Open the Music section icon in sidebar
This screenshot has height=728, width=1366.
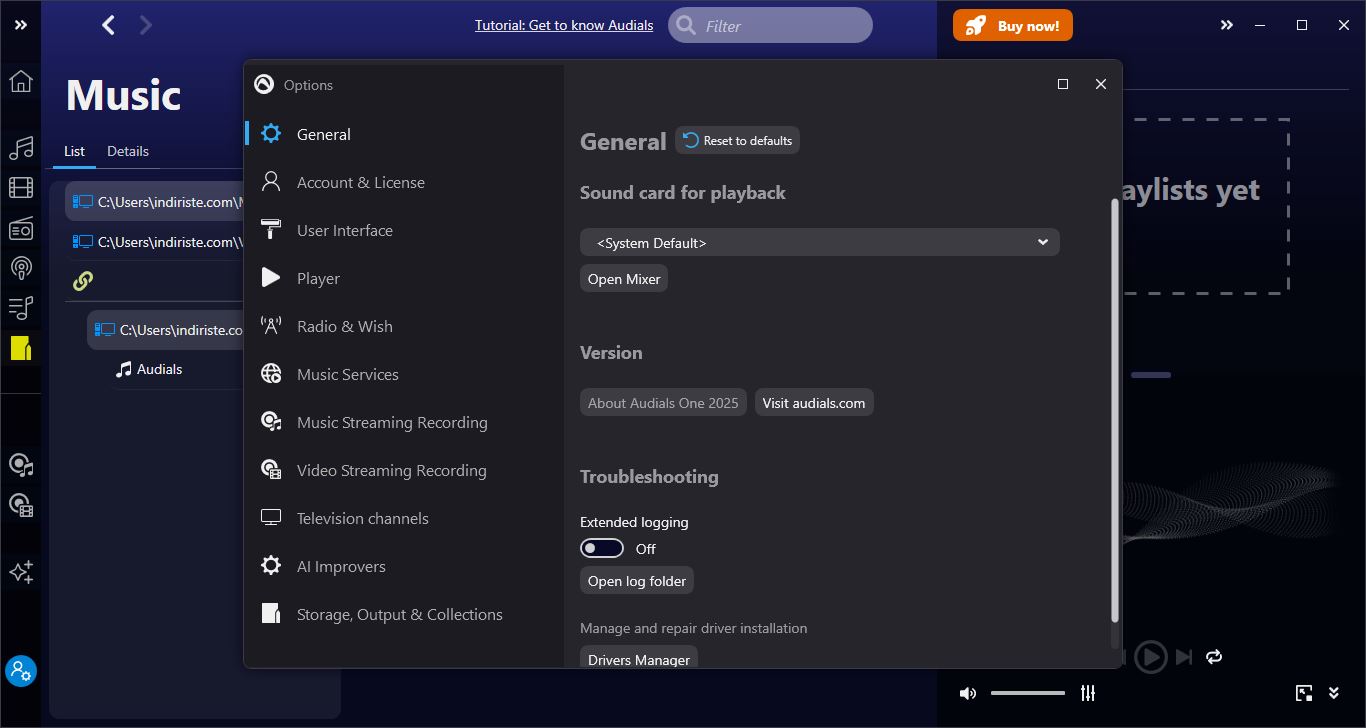tap(20, 149)
